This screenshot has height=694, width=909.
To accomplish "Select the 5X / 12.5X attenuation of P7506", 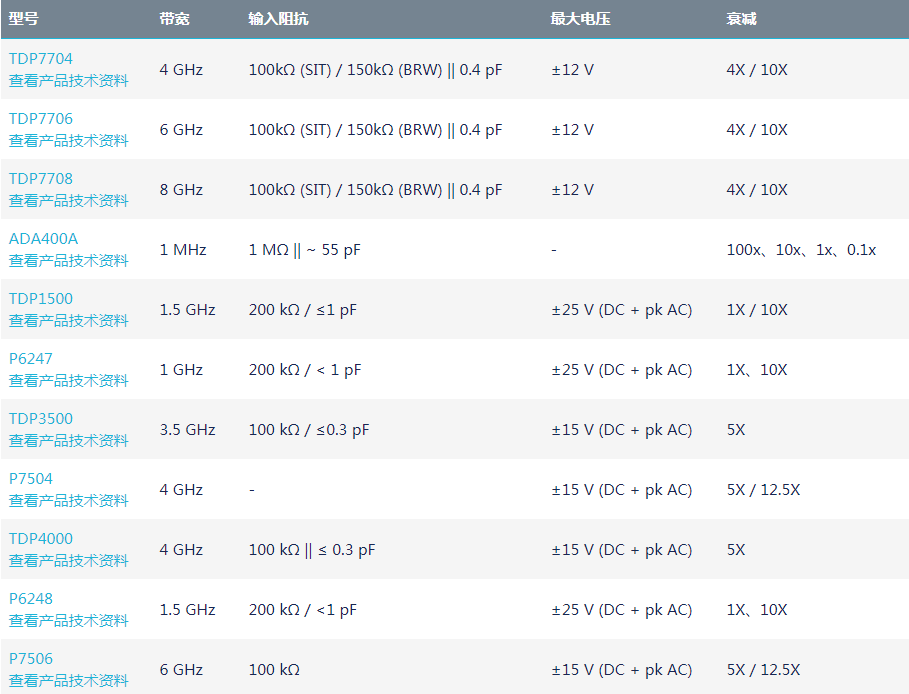I will pos(763,670).
